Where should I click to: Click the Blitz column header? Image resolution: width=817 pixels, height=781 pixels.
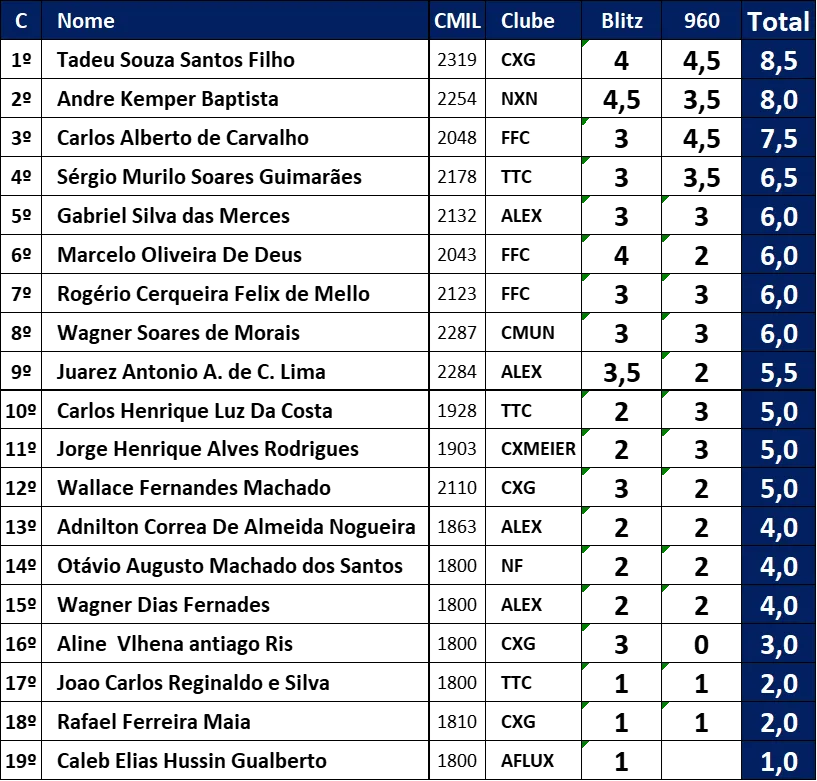point(622,21)
